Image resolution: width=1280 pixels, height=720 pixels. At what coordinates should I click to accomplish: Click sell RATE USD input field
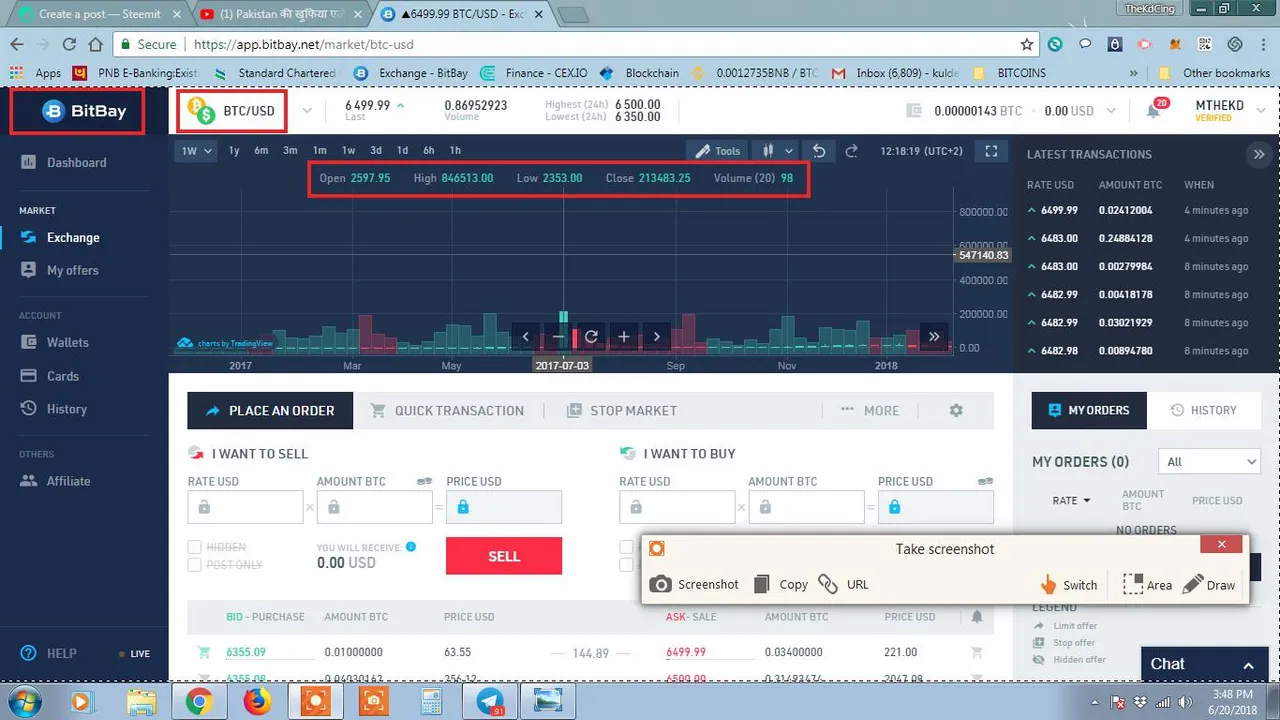click(x=245, y=507)
